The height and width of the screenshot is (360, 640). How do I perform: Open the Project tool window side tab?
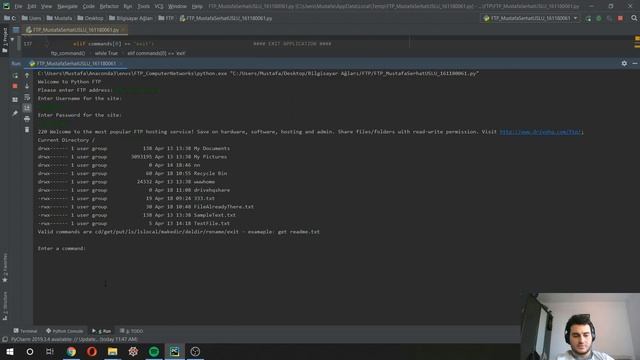[5, 40]
